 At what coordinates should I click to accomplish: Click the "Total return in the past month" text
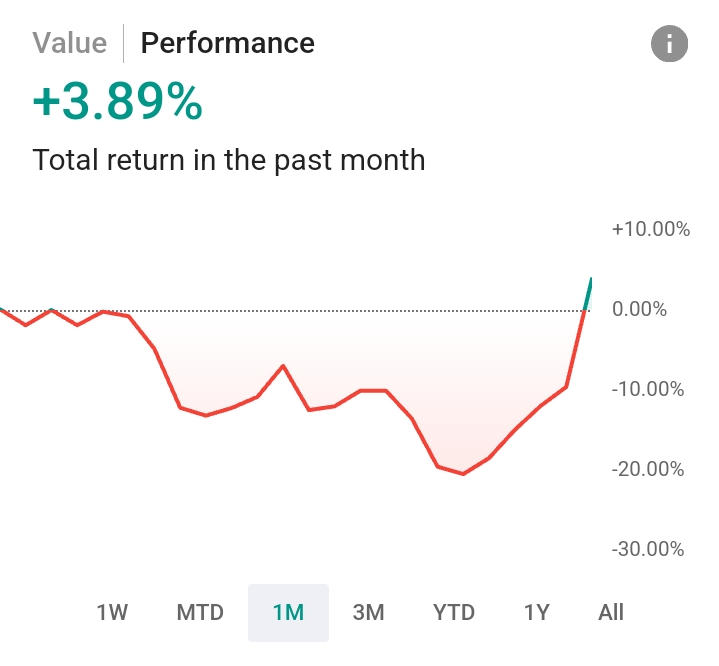pos(229,160)
